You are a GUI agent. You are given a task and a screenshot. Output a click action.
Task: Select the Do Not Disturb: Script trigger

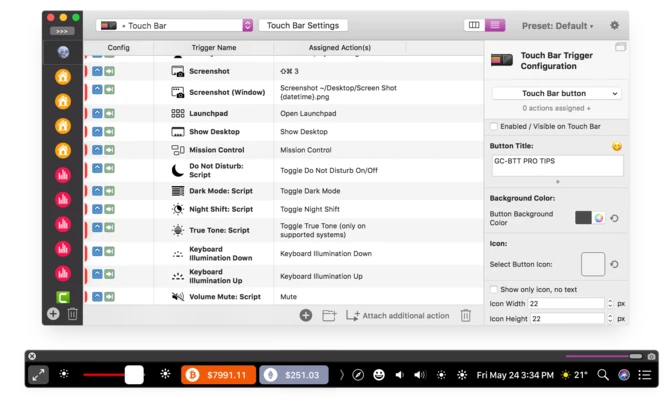point(283,170)
